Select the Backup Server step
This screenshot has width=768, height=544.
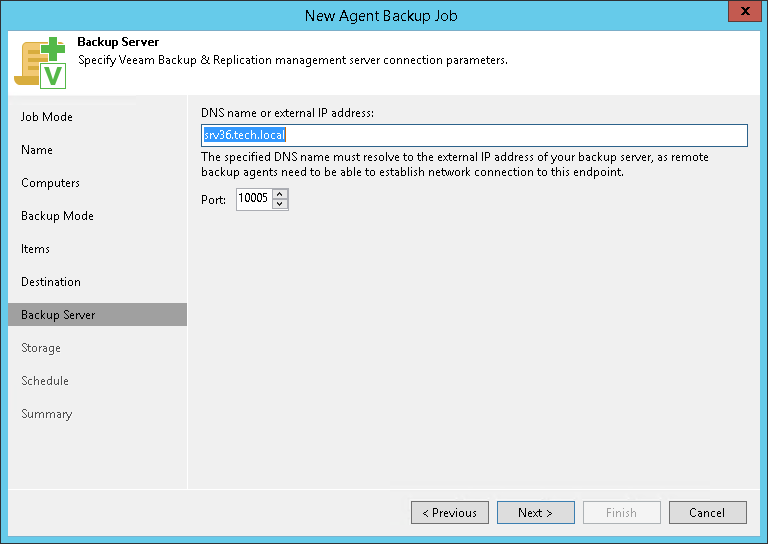pyautogui.click(x=58, y=315)
